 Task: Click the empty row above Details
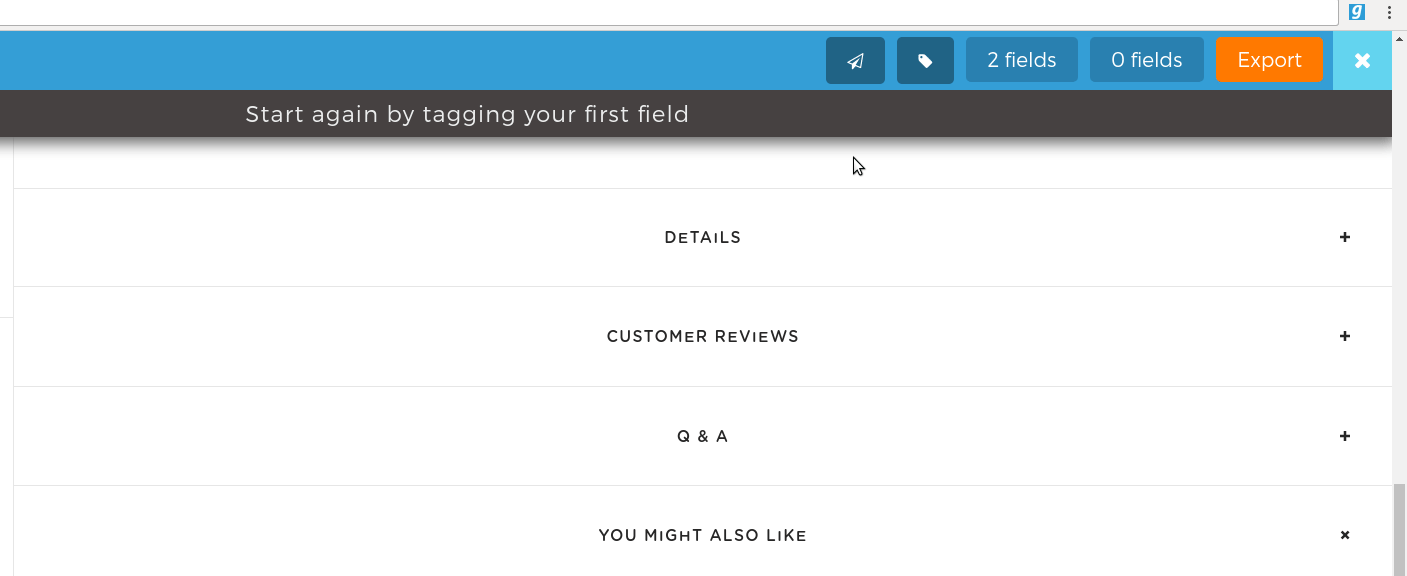[x=703, y=163]
